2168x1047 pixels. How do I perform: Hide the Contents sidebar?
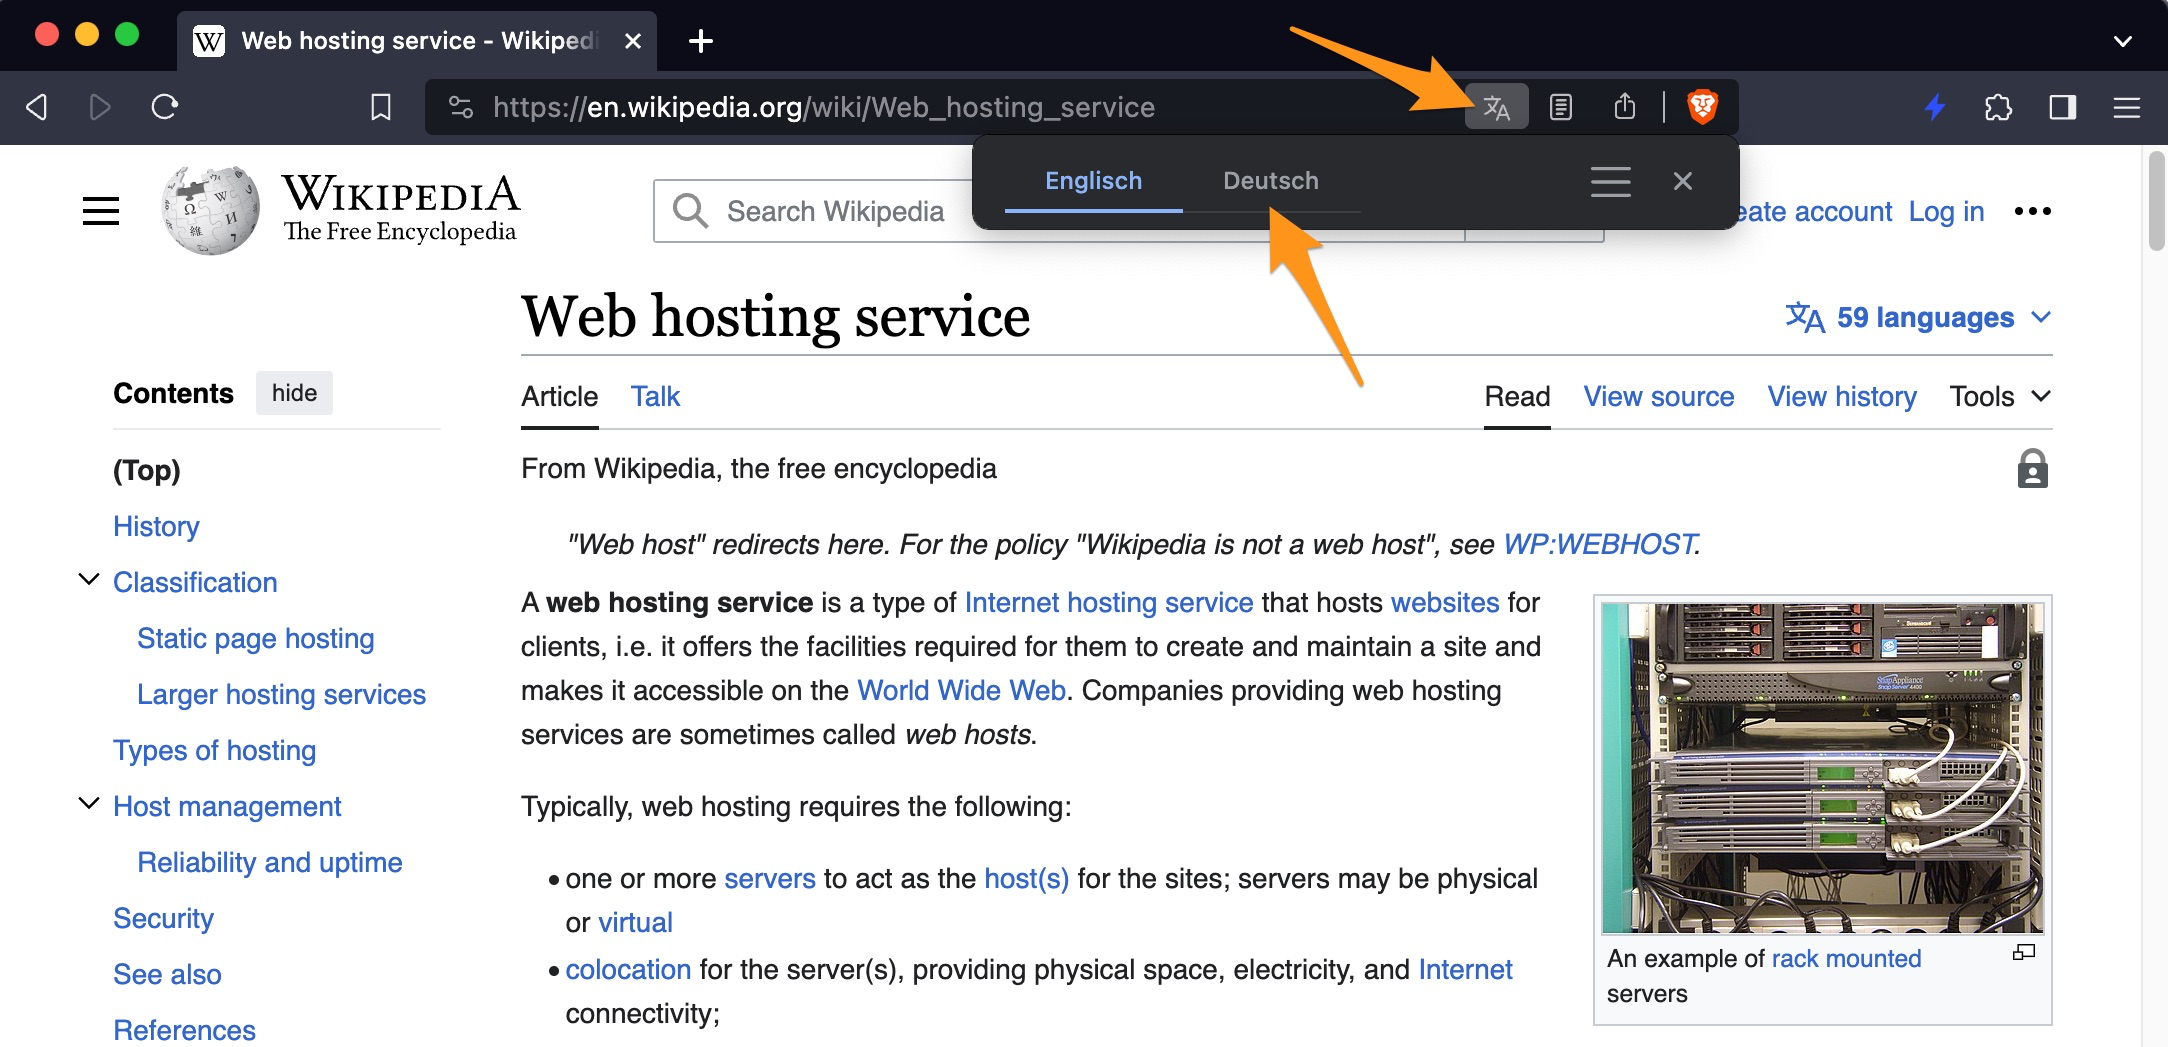[x=294, y=393]
